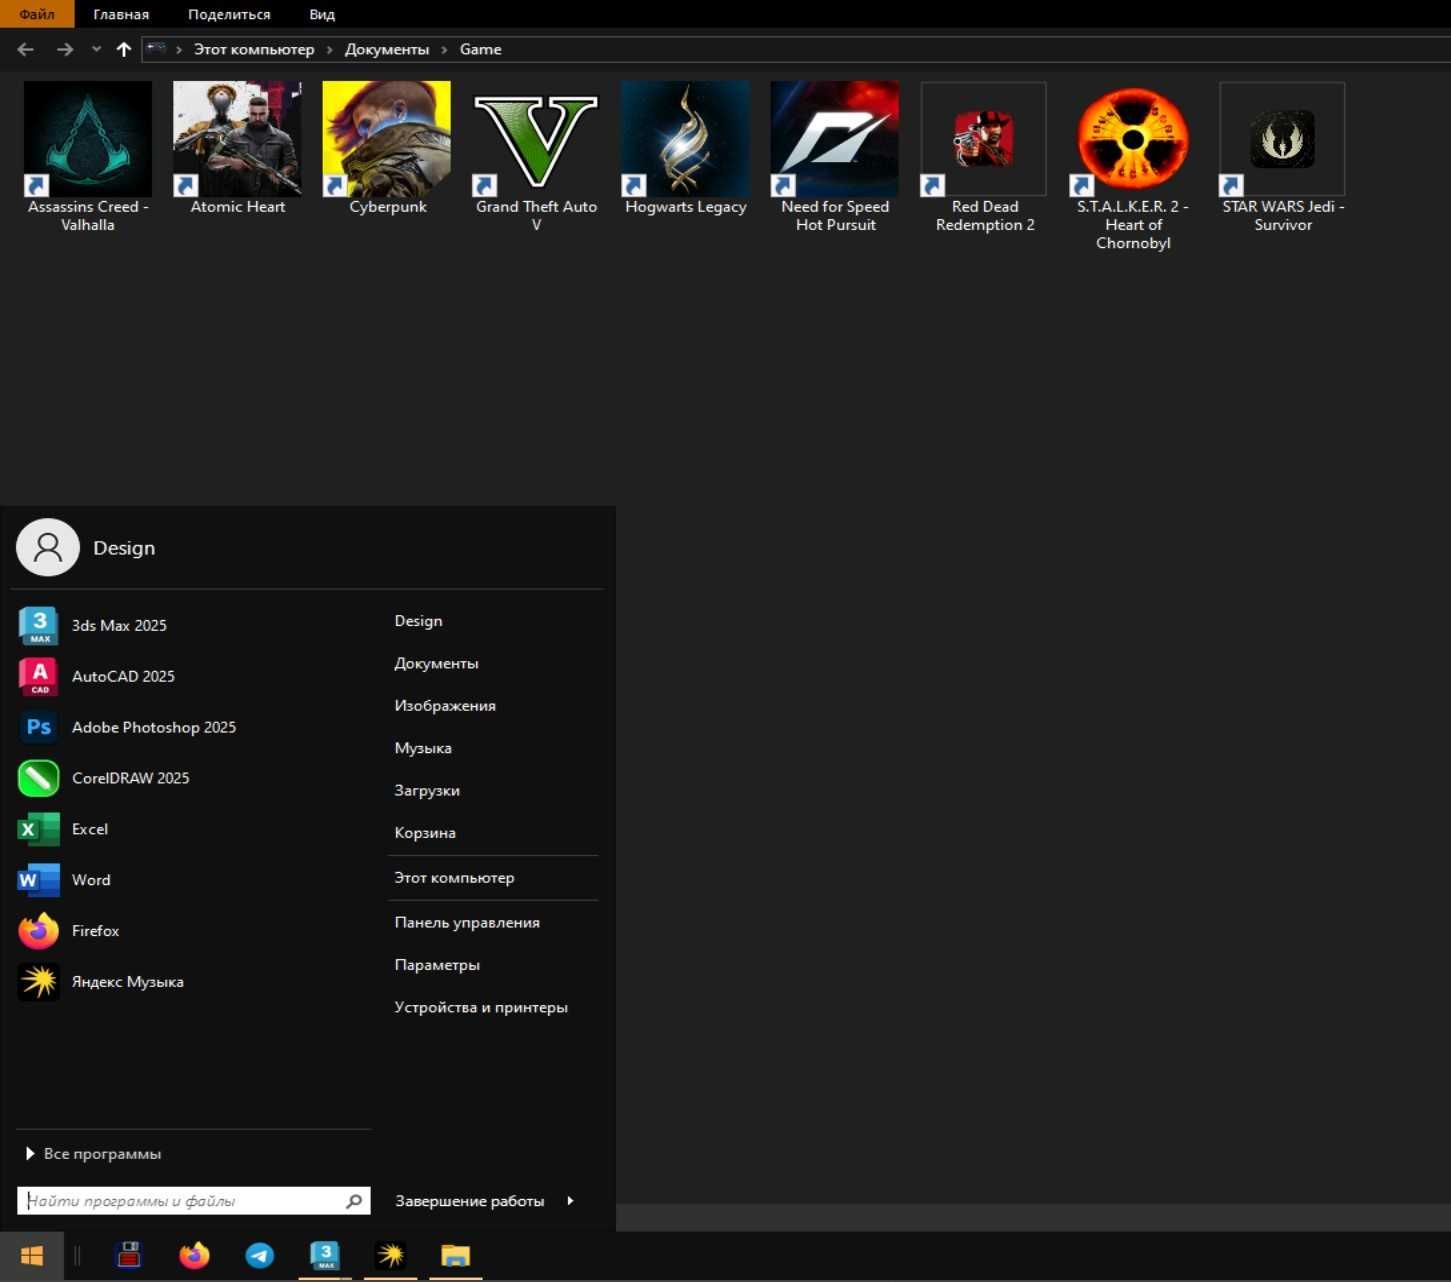
Task: Expand the chevron after Документы in address bar
Action: pyautogui.click(x=445, y=49)
